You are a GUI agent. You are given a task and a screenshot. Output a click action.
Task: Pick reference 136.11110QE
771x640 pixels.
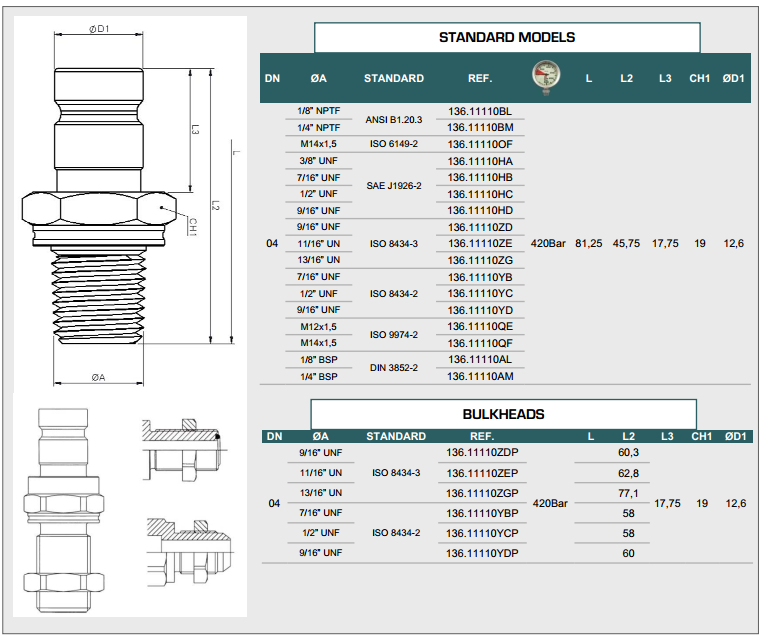coord(479,327)
